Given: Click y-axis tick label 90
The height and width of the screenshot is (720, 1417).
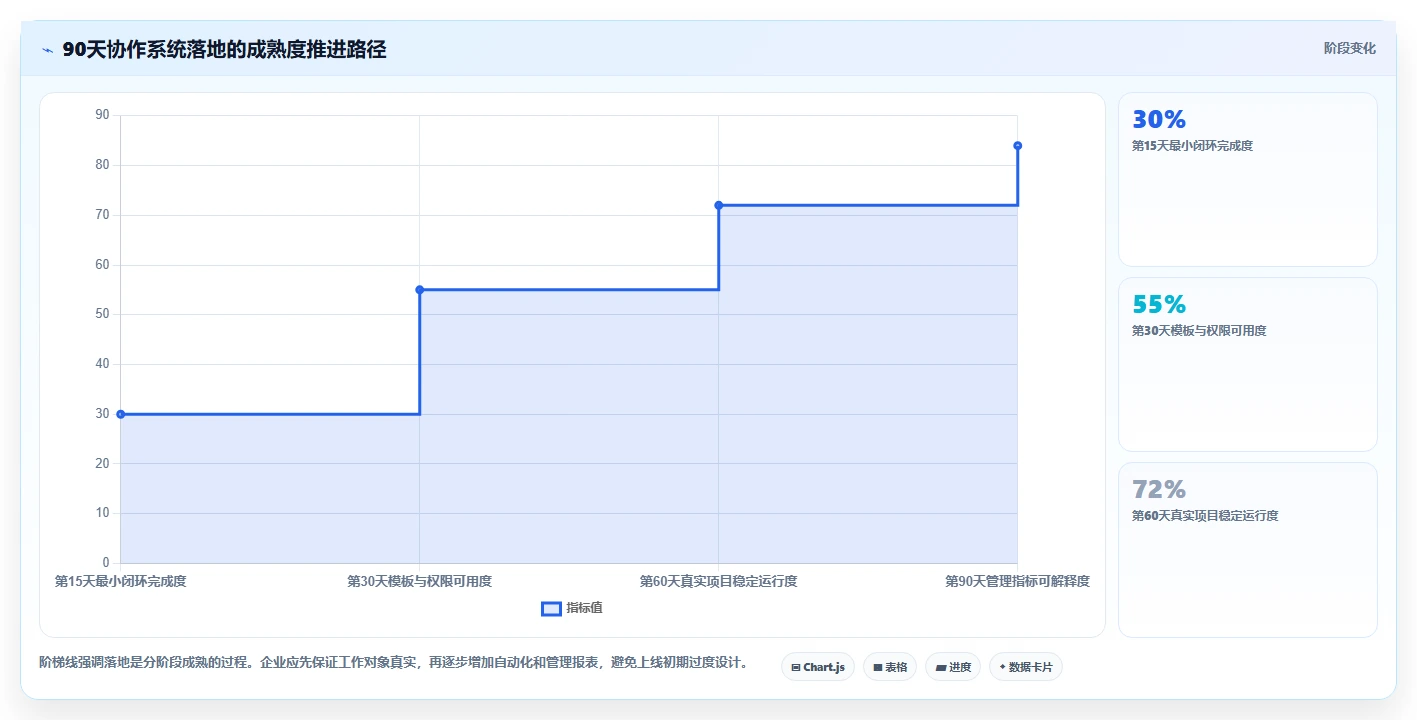Looking at the screenshot, I should (x=102, y=115).
